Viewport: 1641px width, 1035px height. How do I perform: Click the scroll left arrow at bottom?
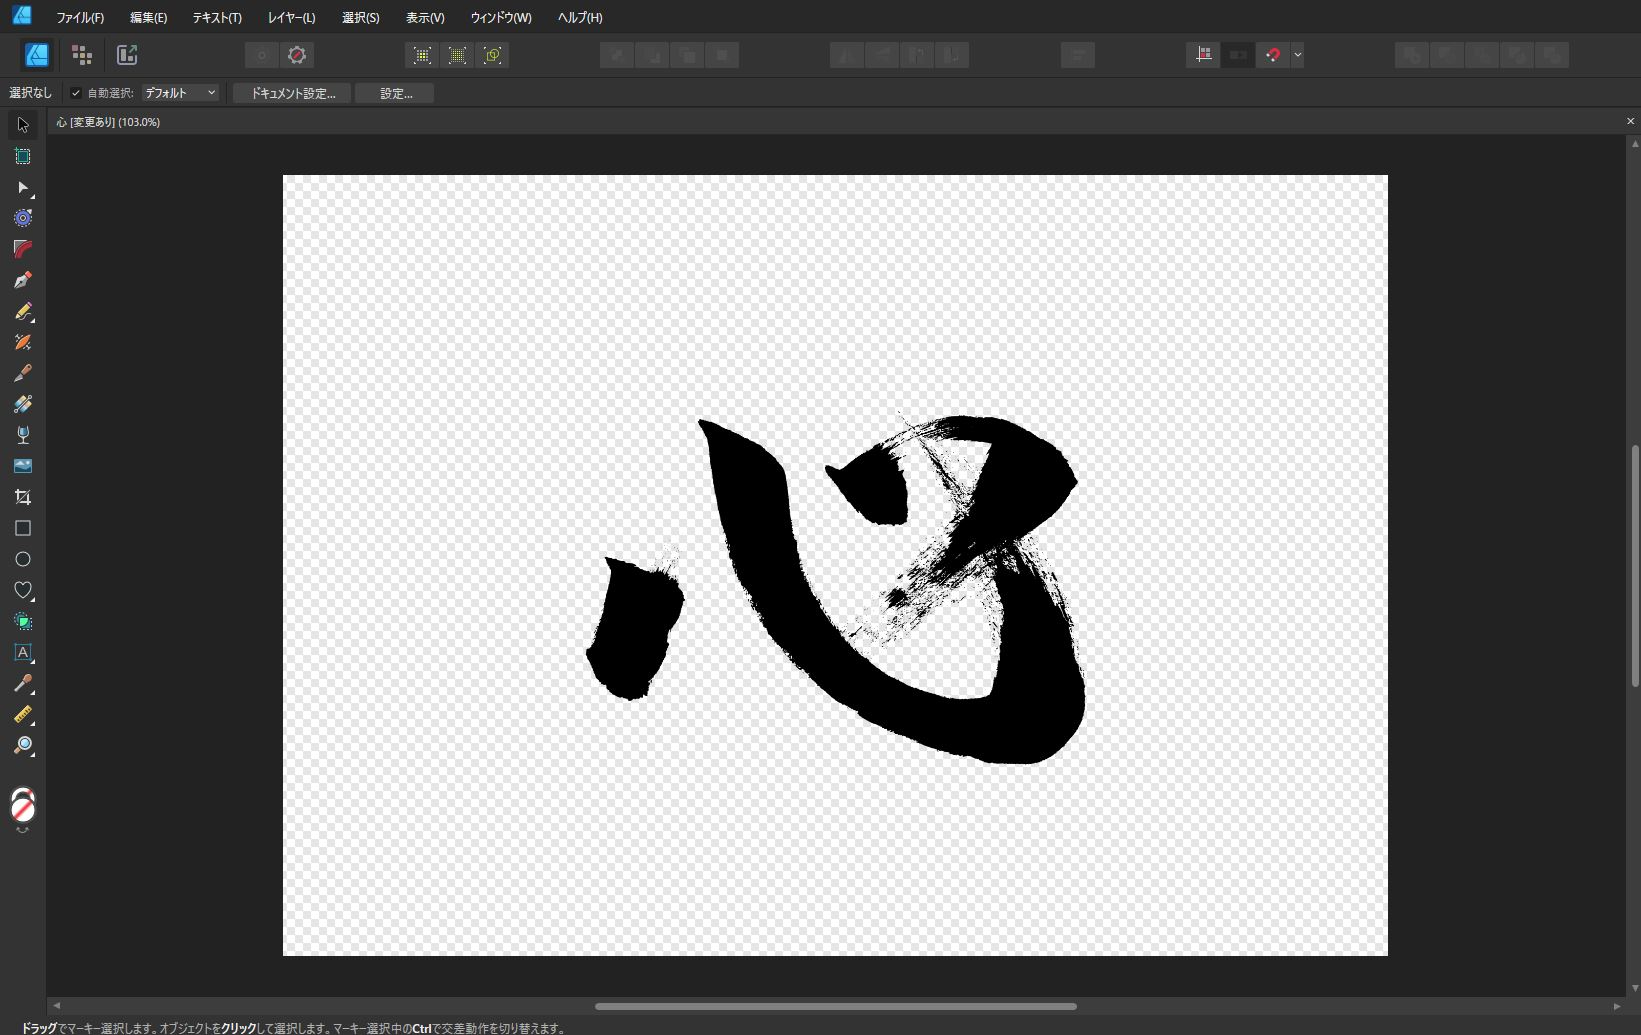pyautogui.click(x=57, y=1006)
